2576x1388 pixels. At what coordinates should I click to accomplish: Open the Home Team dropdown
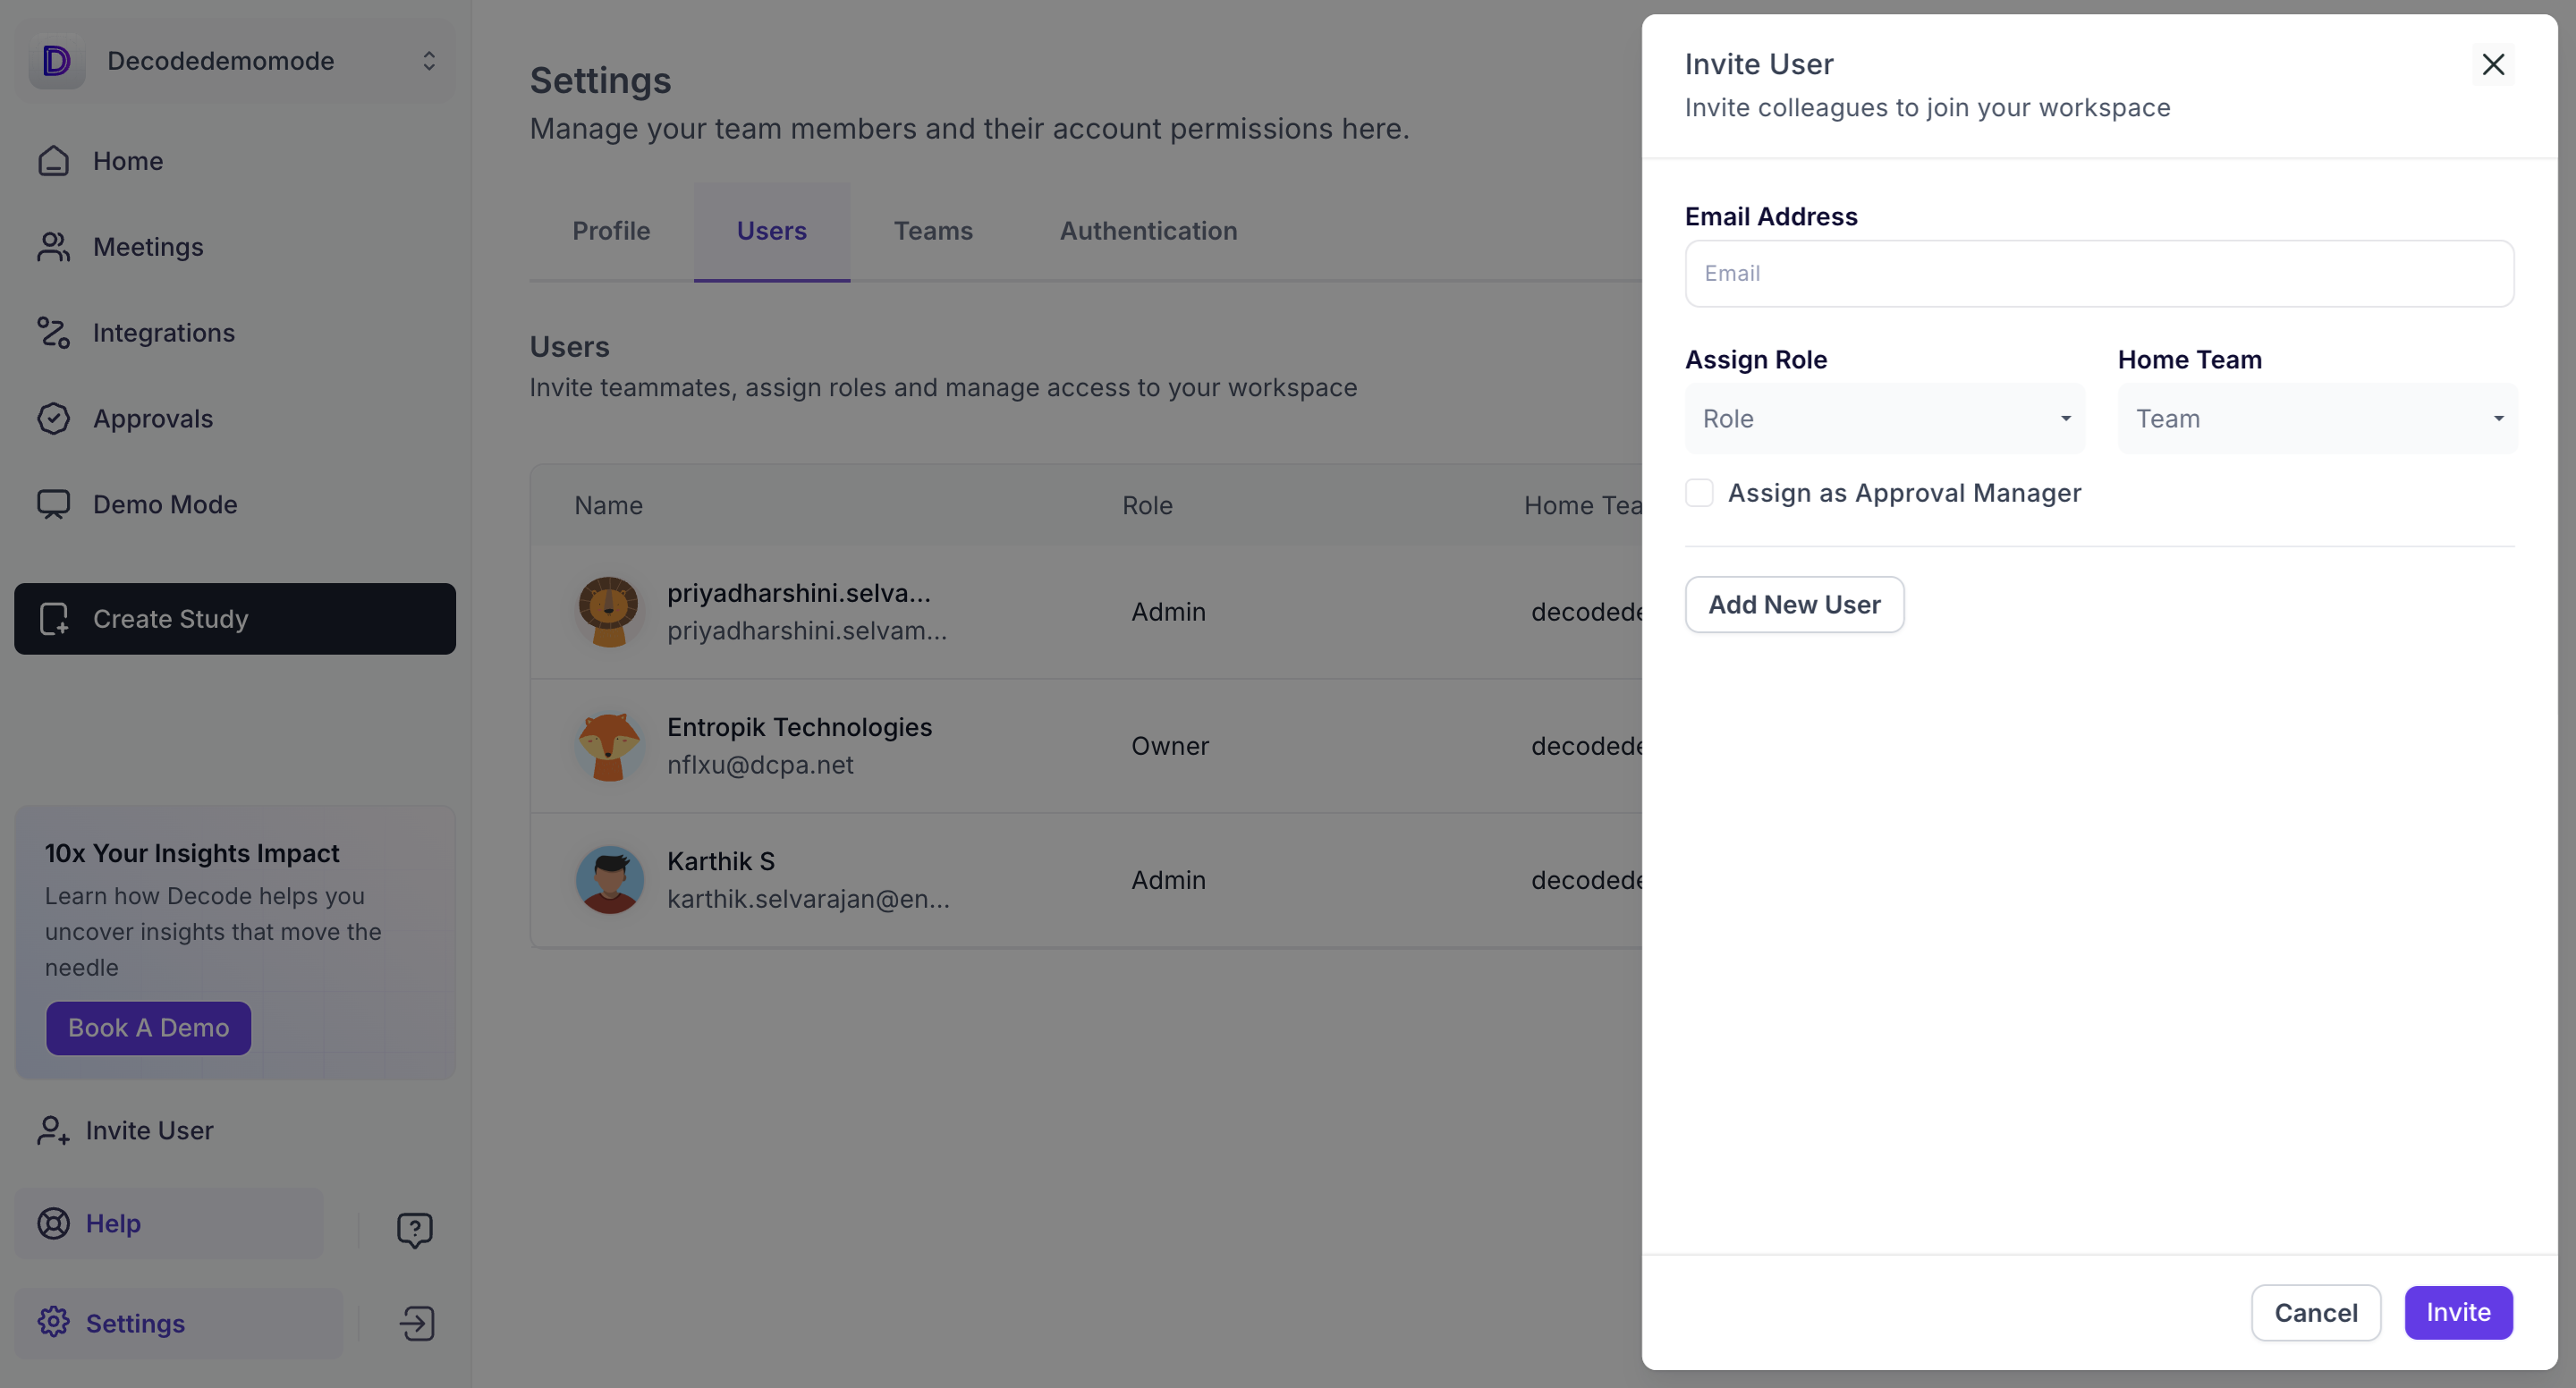click(x=2316, y=419)
